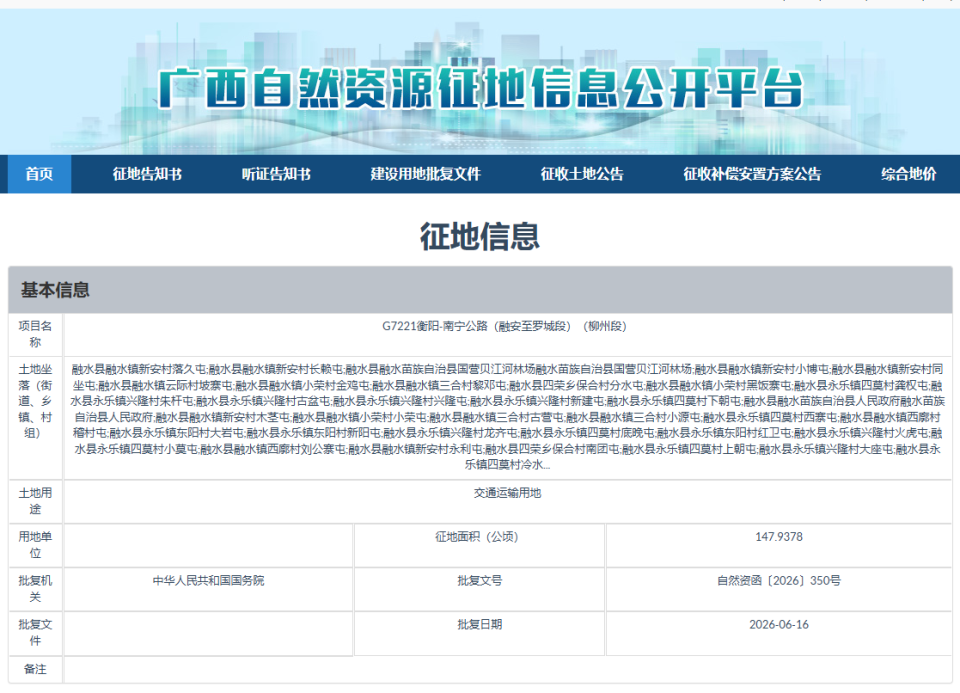This screenshot has height=693, width=960.
Task: Select the 征地信息 page heading
Action: pyautogui.click(x=480, y=236)
